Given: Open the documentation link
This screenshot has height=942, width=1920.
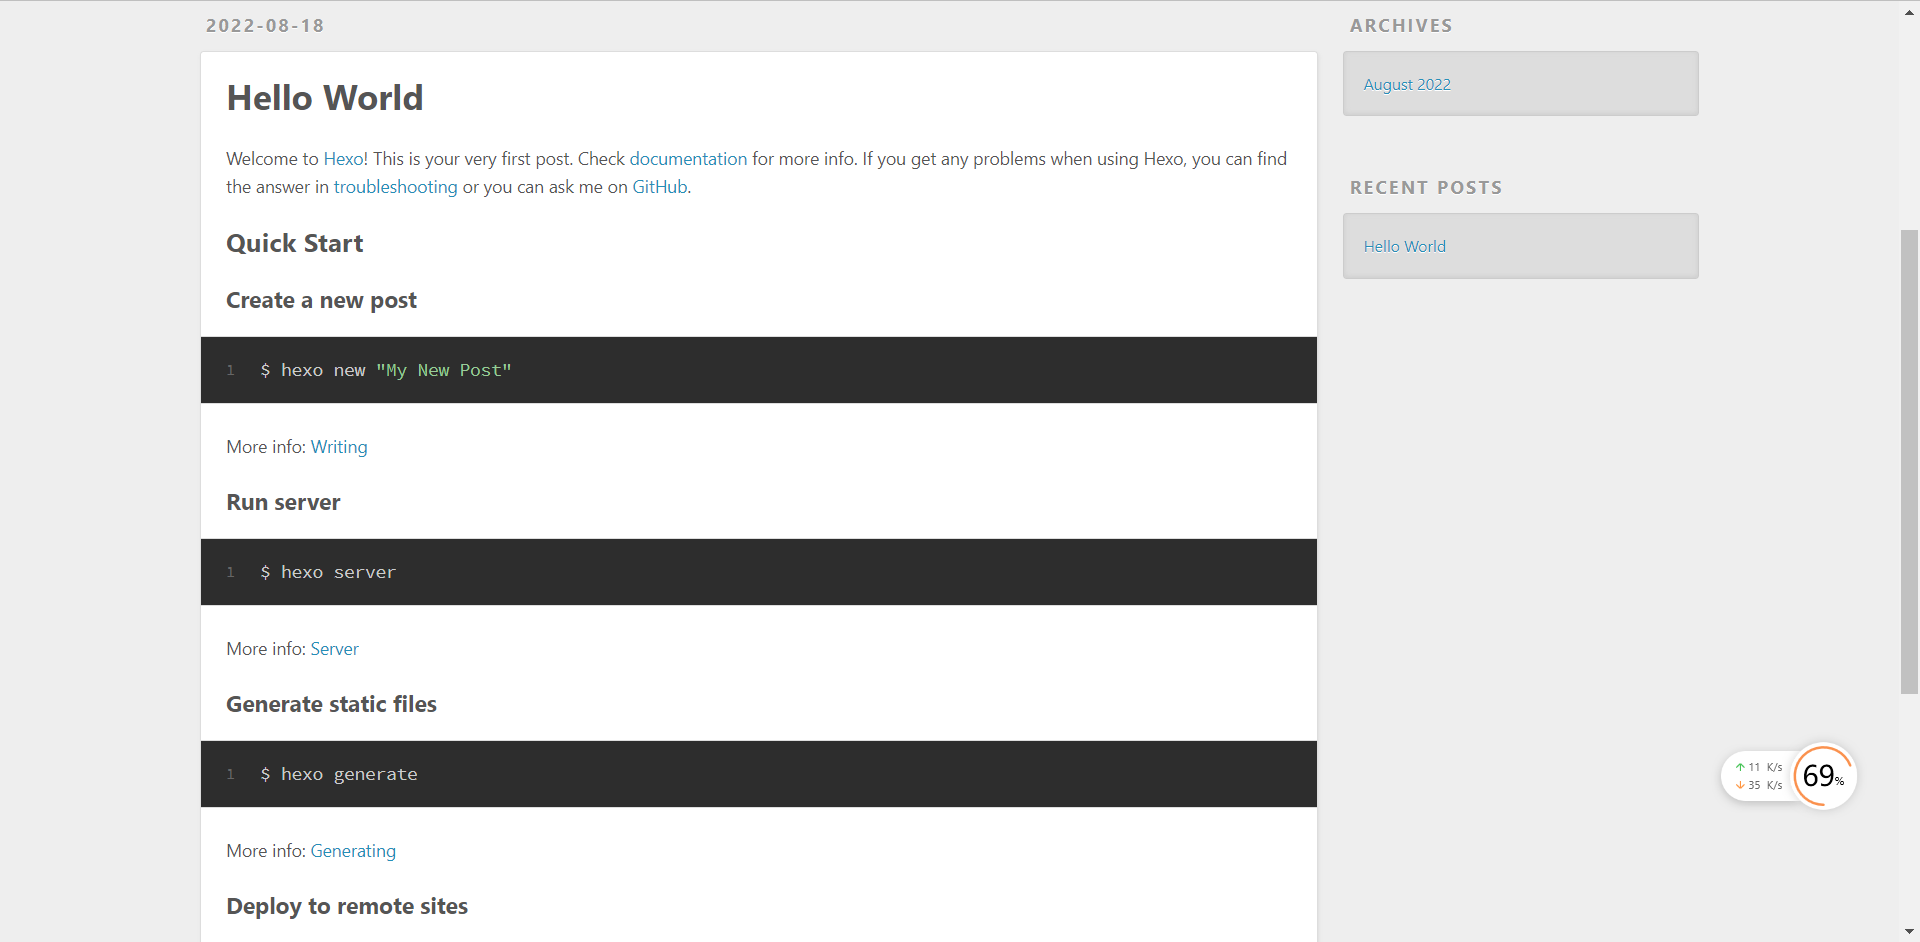Looking at the screenshot, I should point(687,159).
